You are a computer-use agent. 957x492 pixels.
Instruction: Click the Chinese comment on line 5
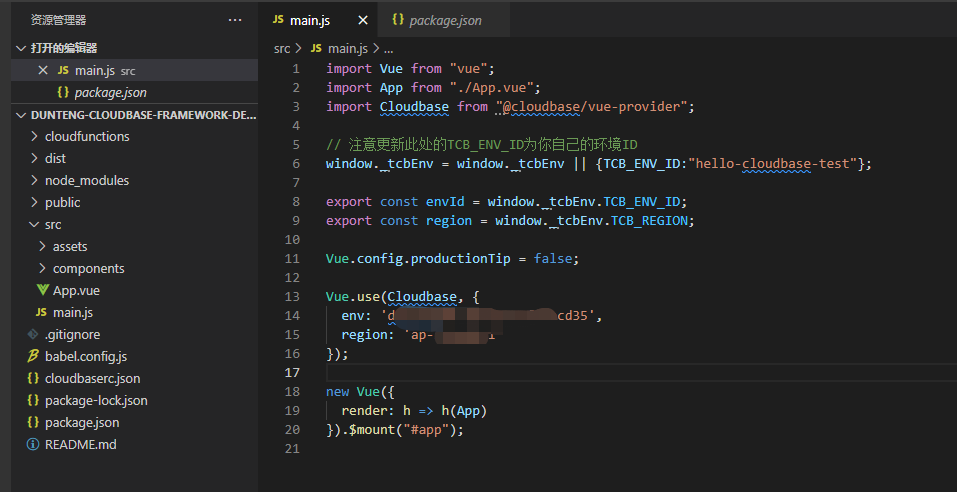[x=482, y=145]
